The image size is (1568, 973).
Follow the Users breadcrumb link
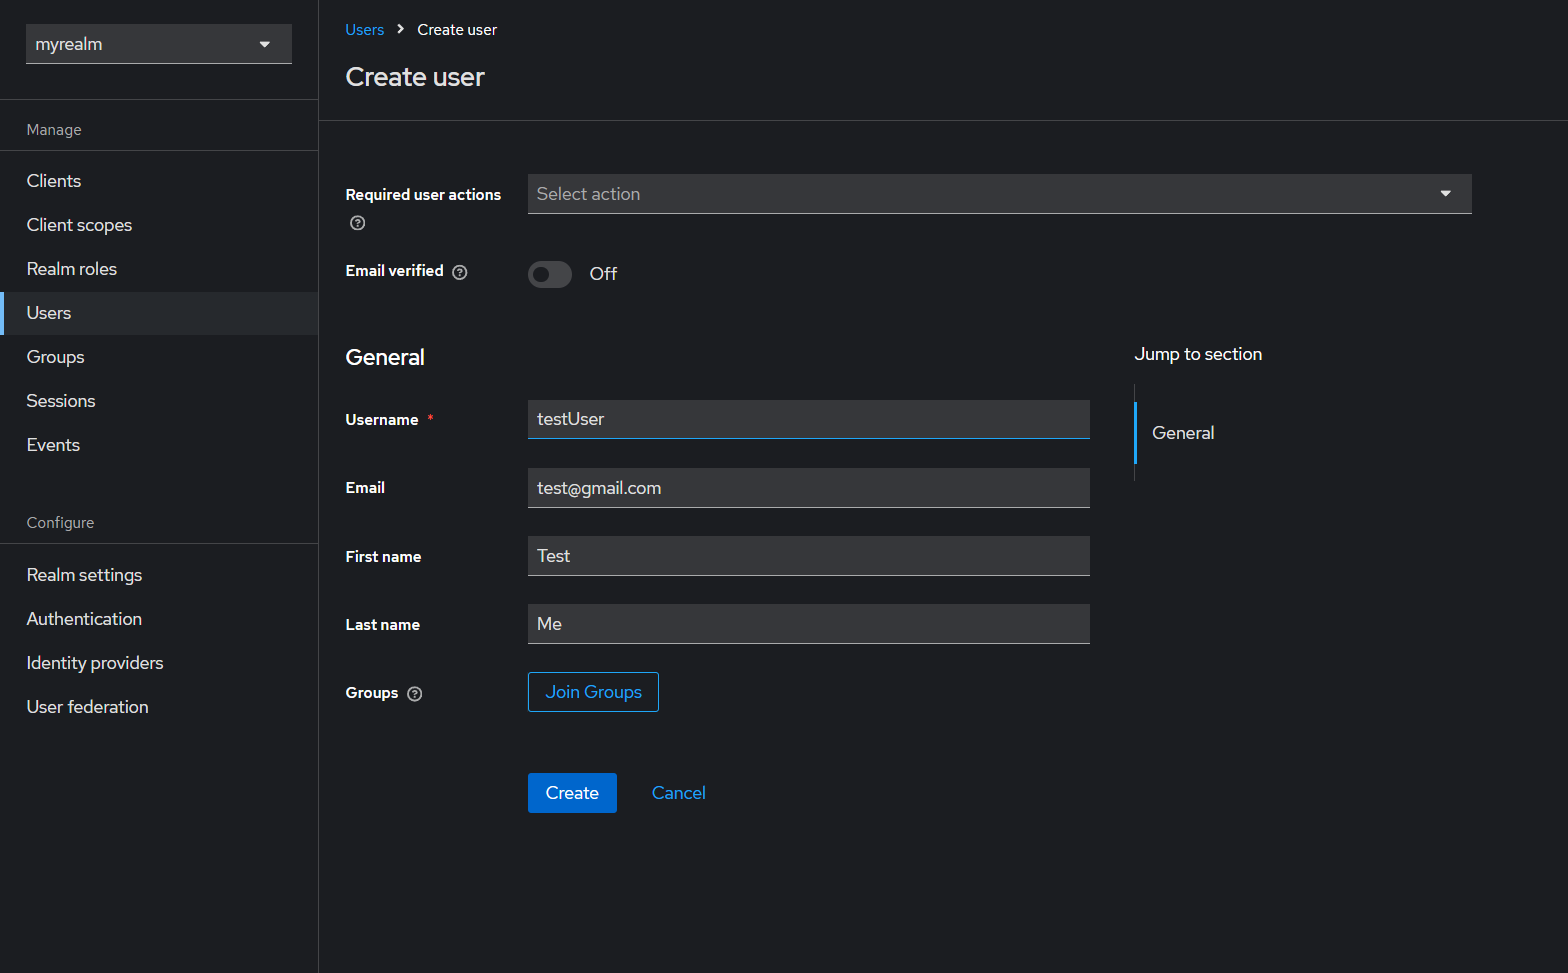point(365,30)
